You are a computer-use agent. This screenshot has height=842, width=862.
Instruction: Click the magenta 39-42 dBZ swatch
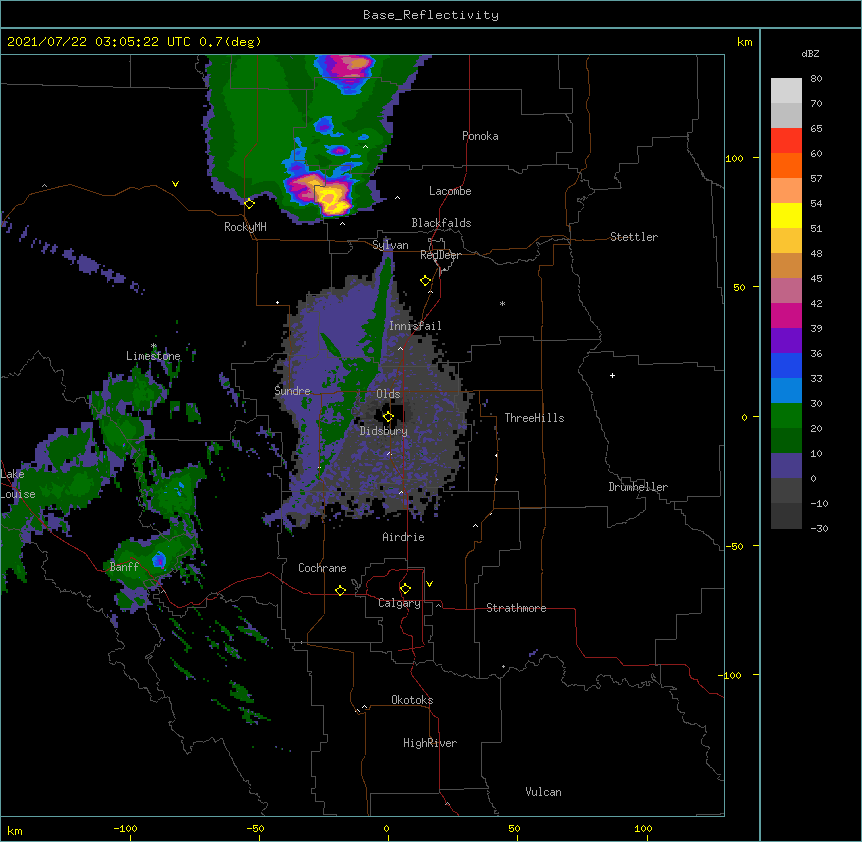(786, 315)
